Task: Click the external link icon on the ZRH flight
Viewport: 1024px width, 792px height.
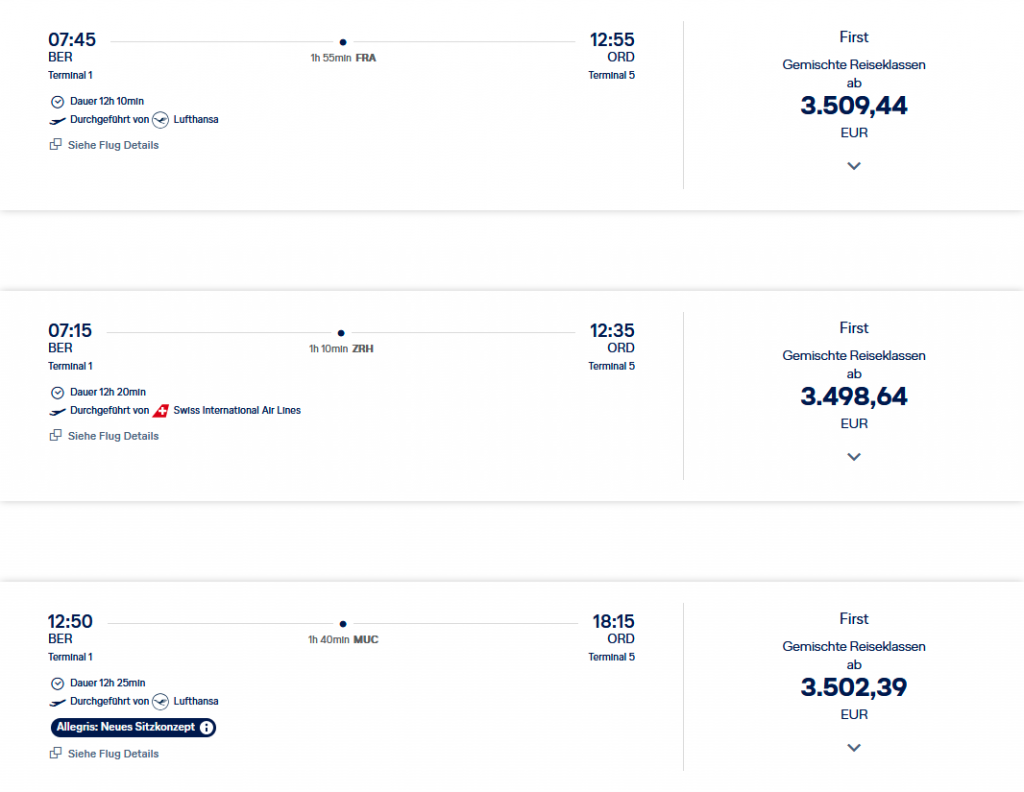Action: point(56,436)
